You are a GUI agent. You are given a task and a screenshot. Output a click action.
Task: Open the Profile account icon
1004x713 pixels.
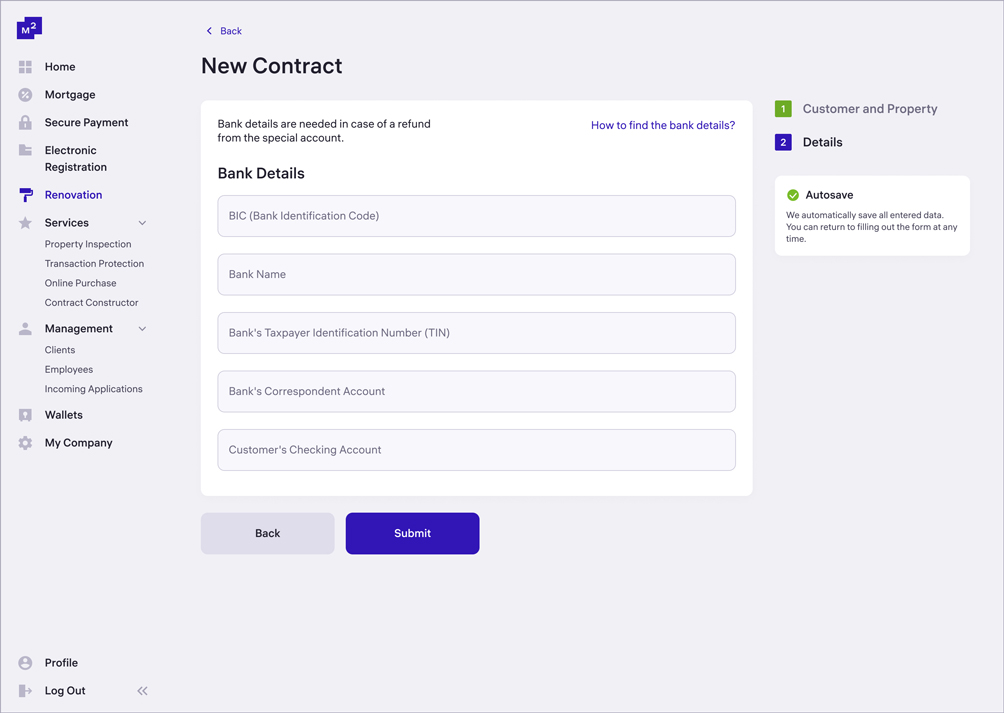click(24, 662)
